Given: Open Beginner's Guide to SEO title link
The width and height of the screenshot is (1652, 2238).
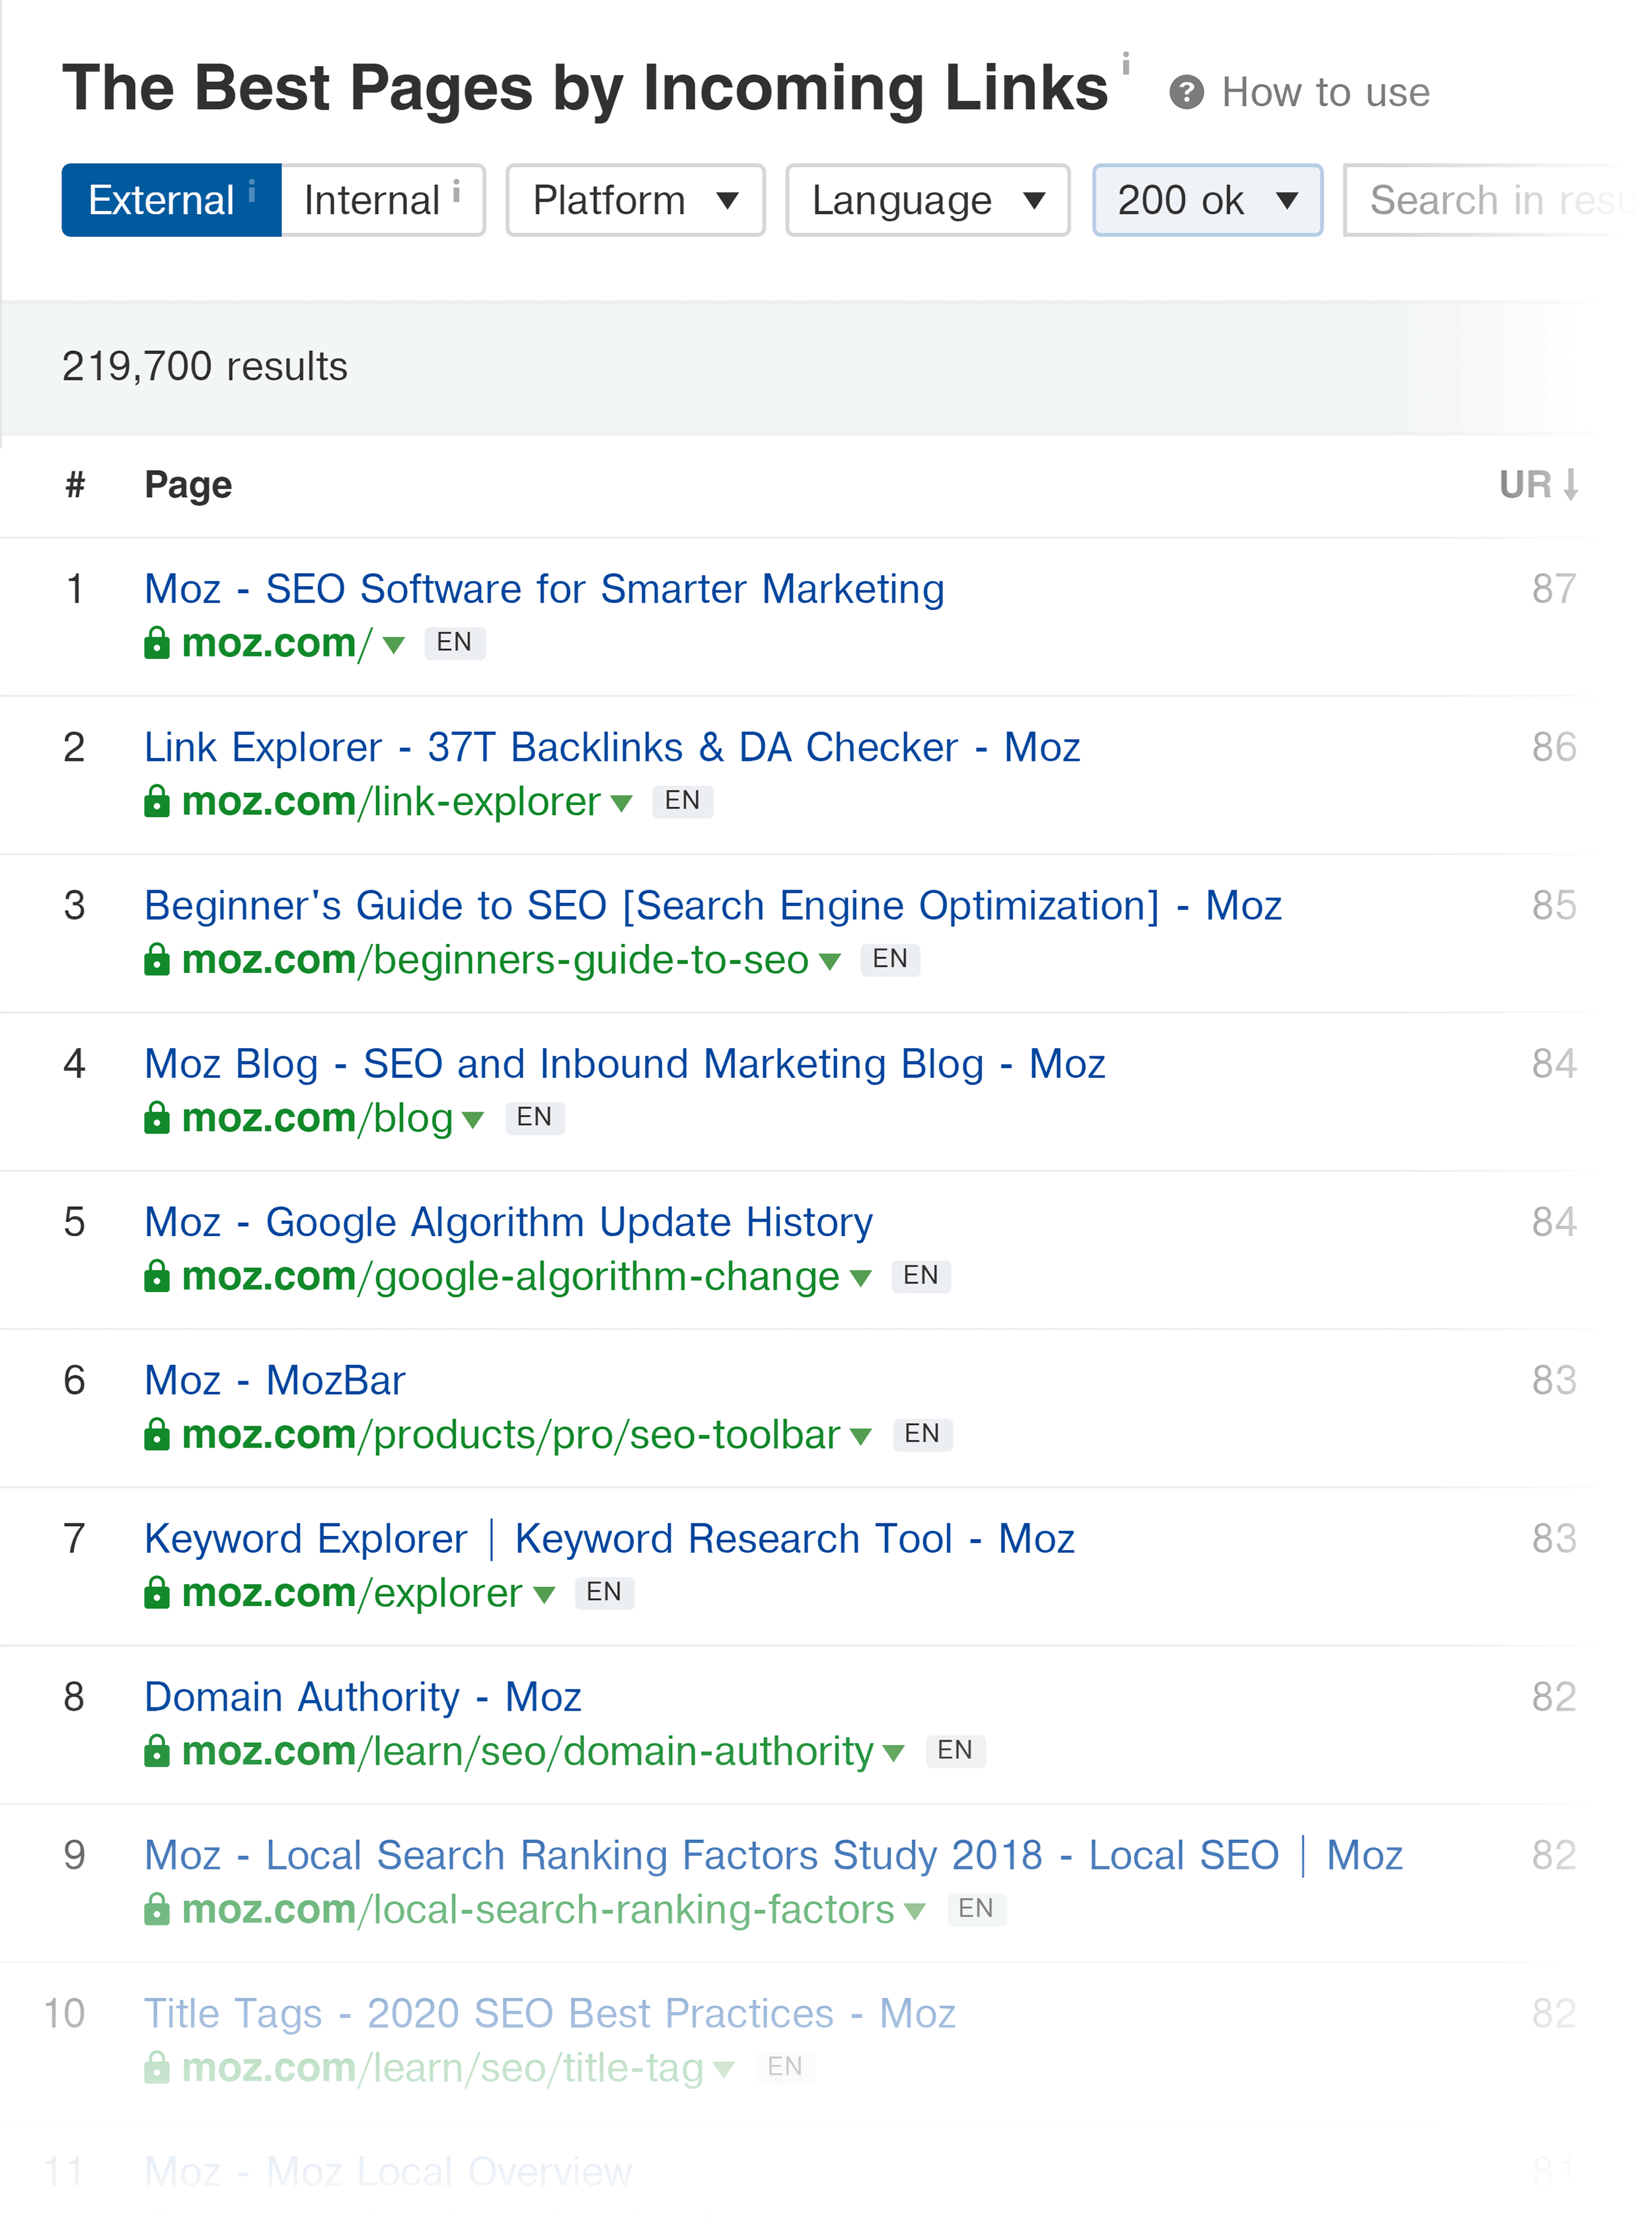Looking at the screenshot, I should click(x=713, y=906).
